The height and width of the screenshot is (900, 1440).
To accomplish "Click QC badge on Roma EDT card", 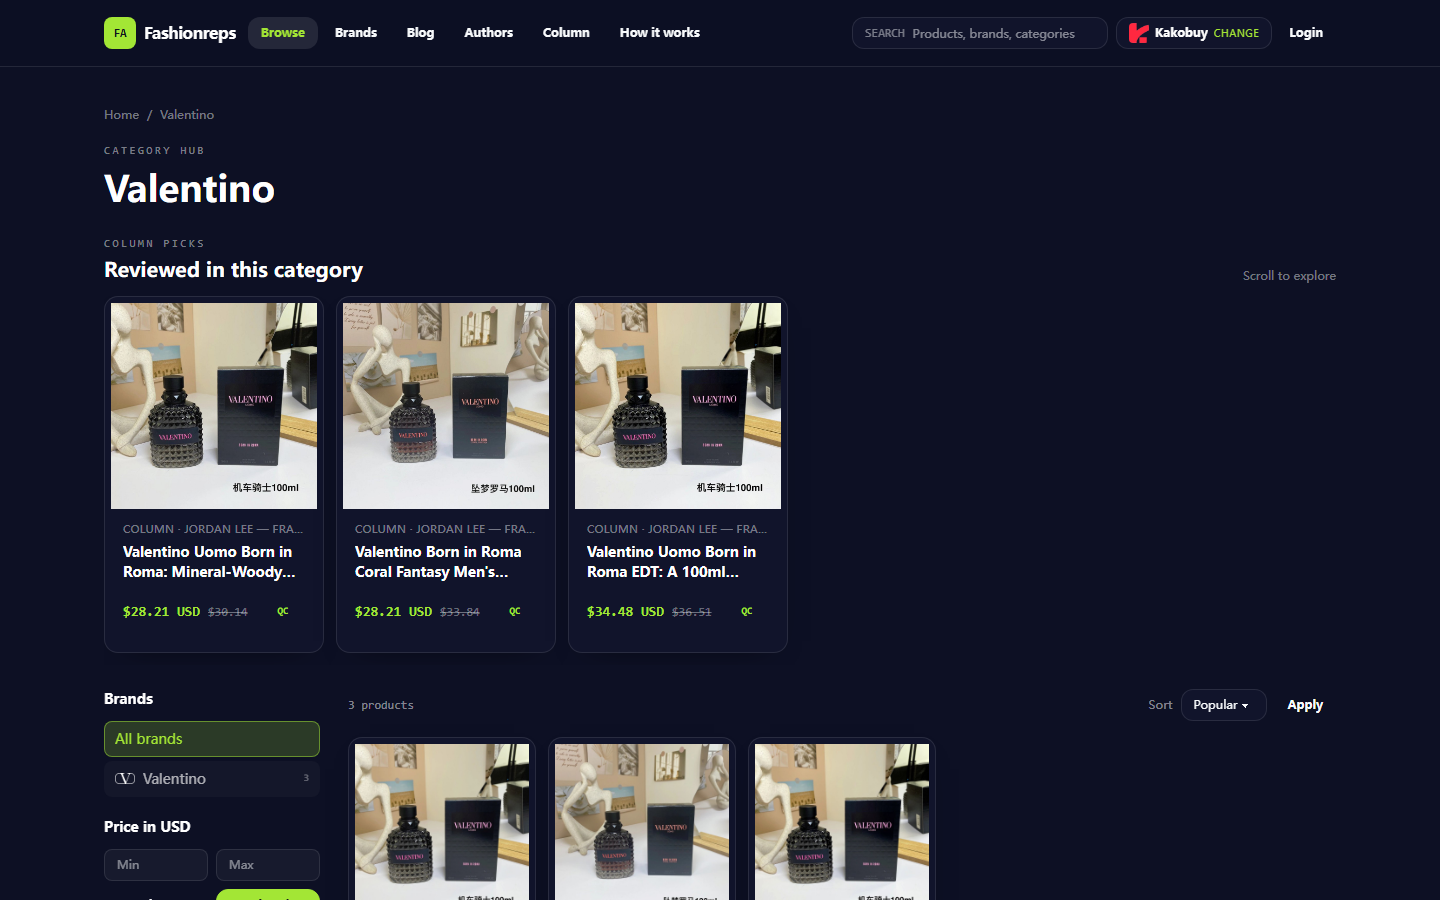I will [x=747, y=611].
